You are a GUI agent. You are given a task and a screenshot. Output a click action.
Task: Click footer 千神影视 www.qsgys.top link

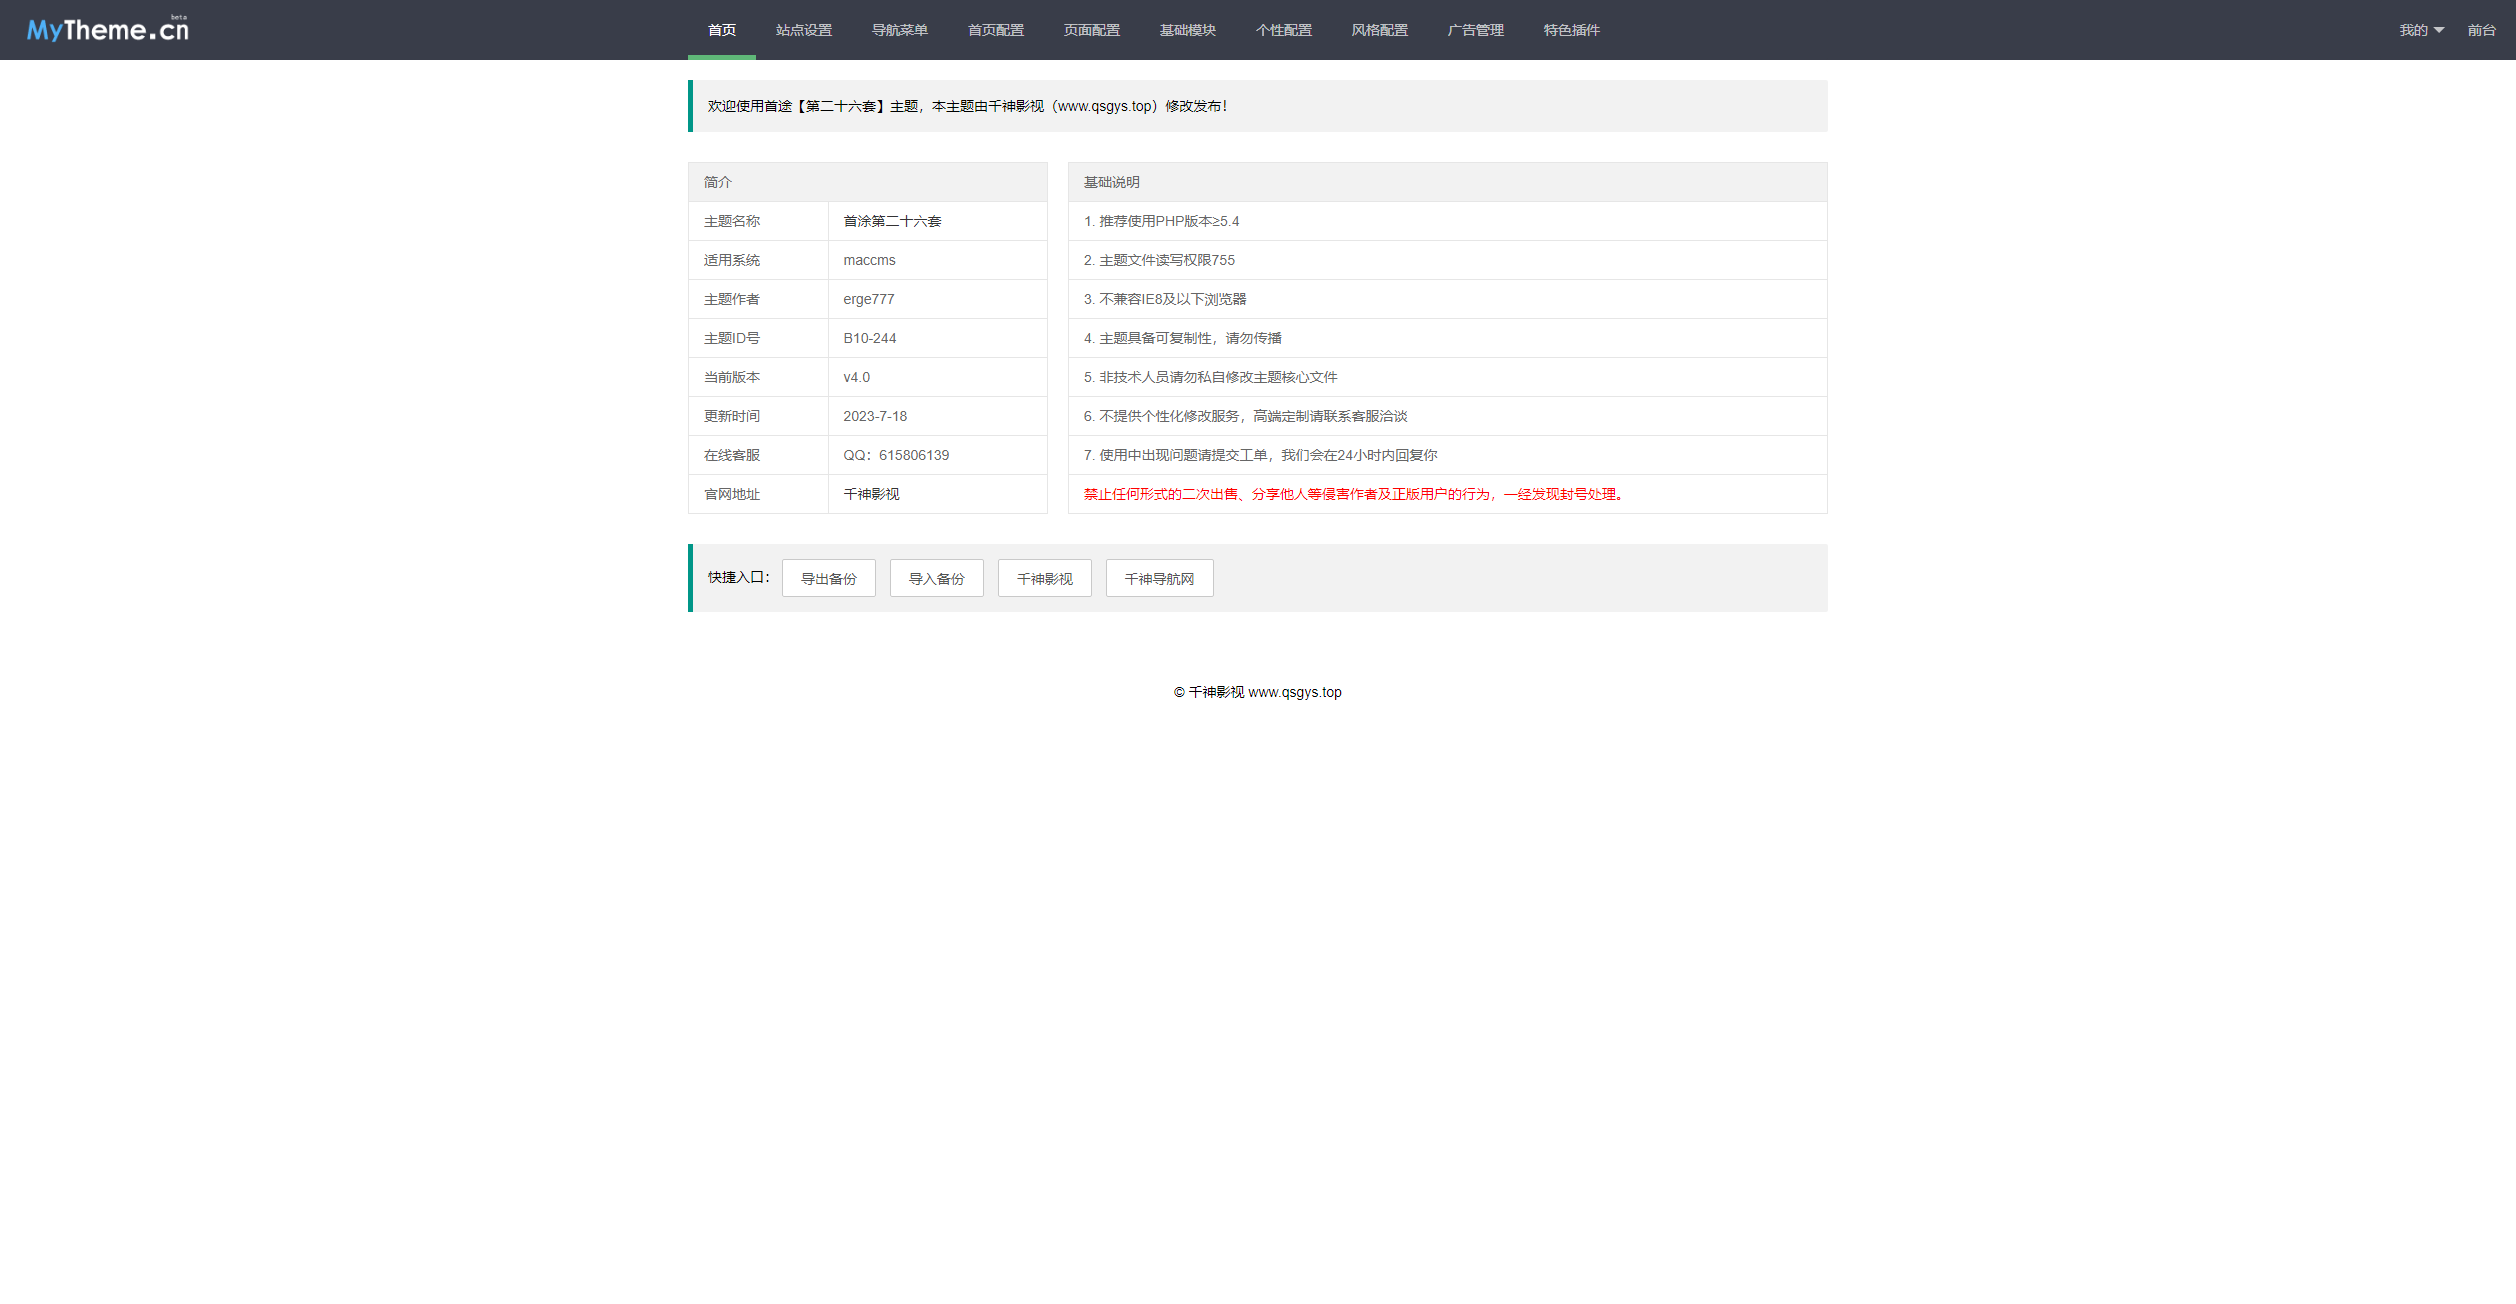click(x=1265, y=692)
